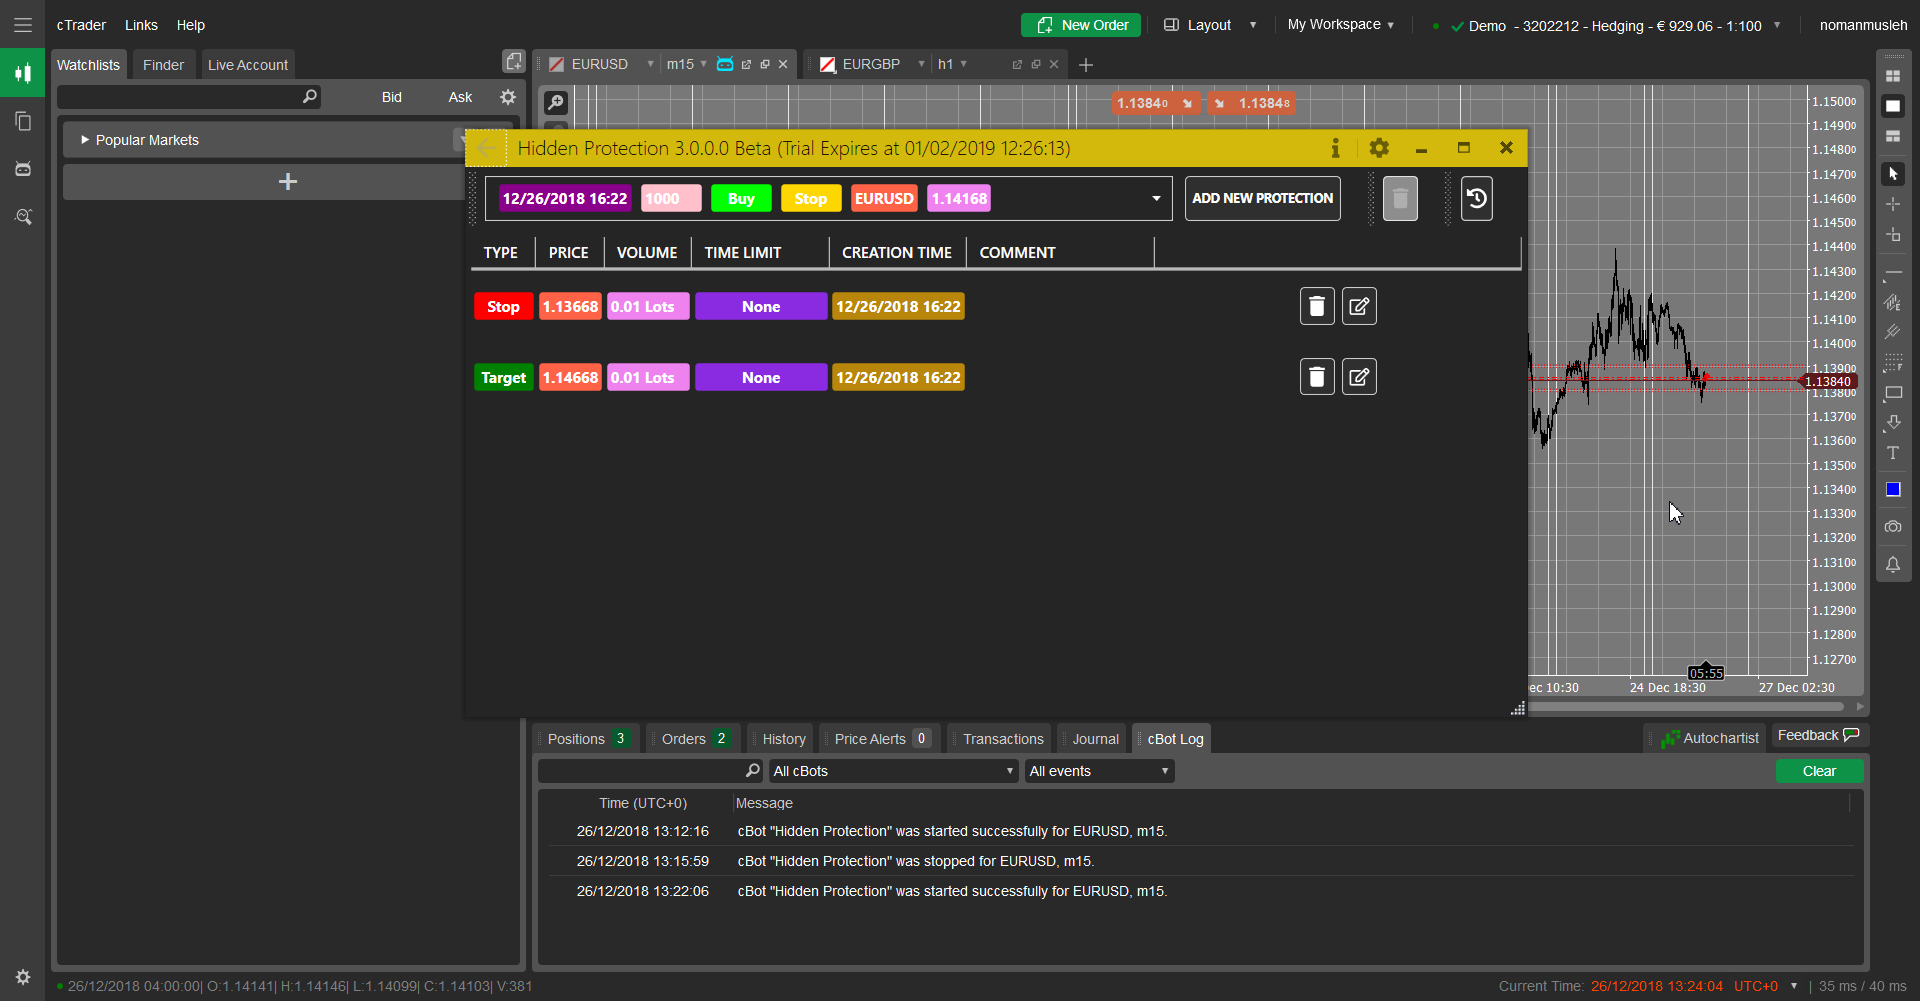Open the UTC+0 timezone dropdown

click(x=1794, y=986)
